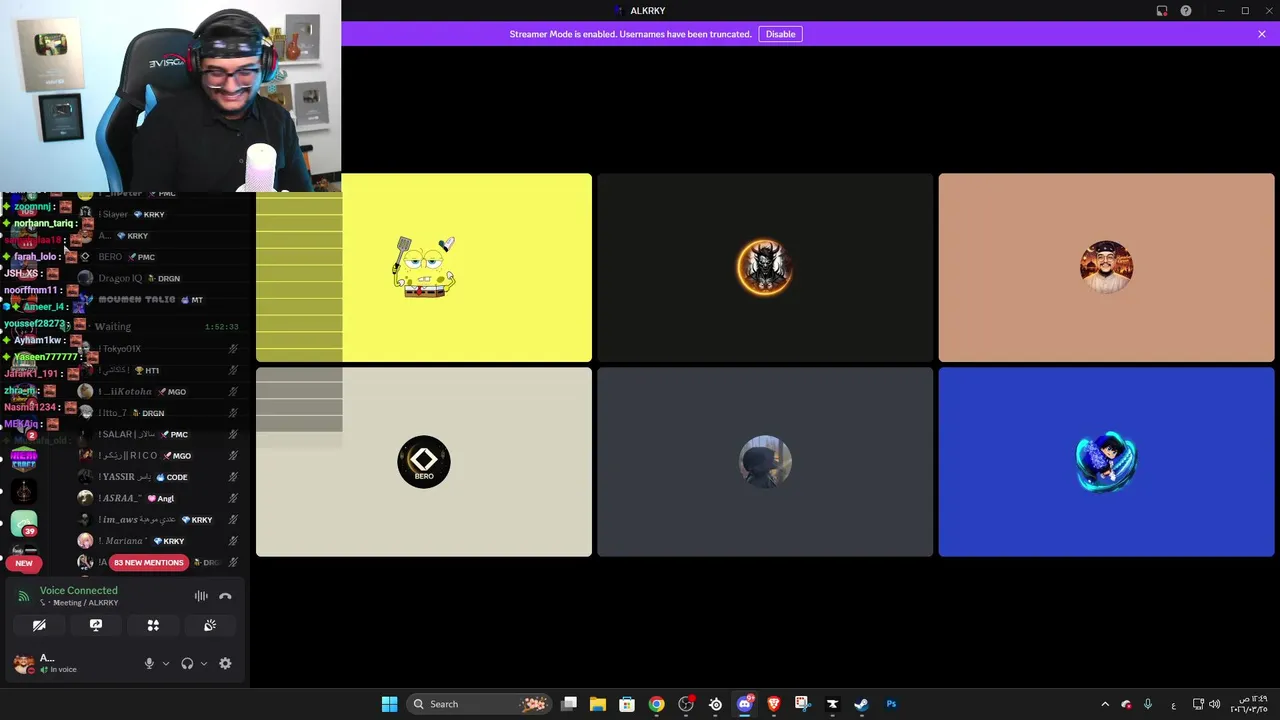The height and width of the screenshot is (720, 1280).
Task: Select the blue anime avatar tile
Action: pos(1106,462)
